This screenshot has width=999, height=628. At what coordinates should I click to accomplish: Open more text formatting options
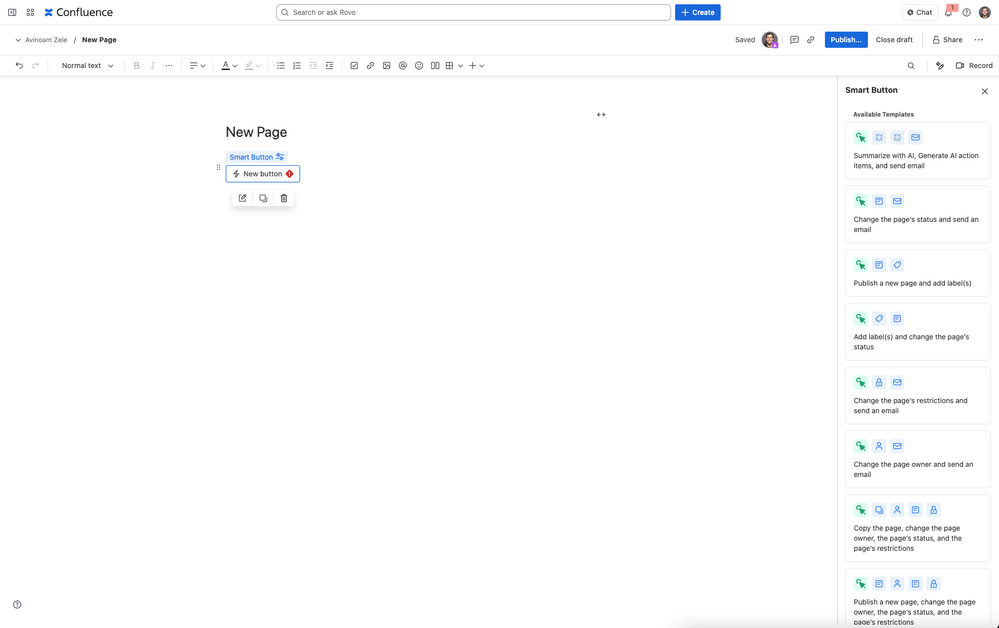[x=169, y=66]
